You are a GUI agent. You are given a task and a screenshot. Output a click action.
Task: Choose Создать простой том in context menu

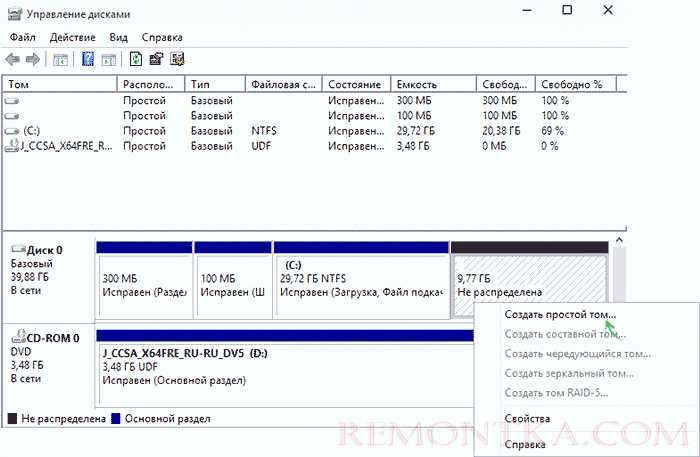(560, 315)
